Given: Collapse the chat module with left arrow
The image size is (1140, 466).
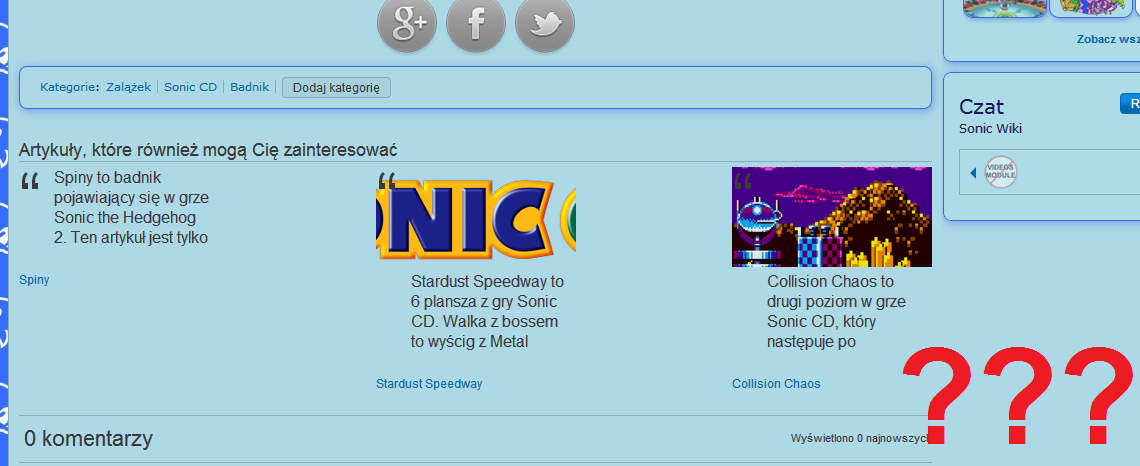Looking at the screenshot, I should tap(973, 173).
